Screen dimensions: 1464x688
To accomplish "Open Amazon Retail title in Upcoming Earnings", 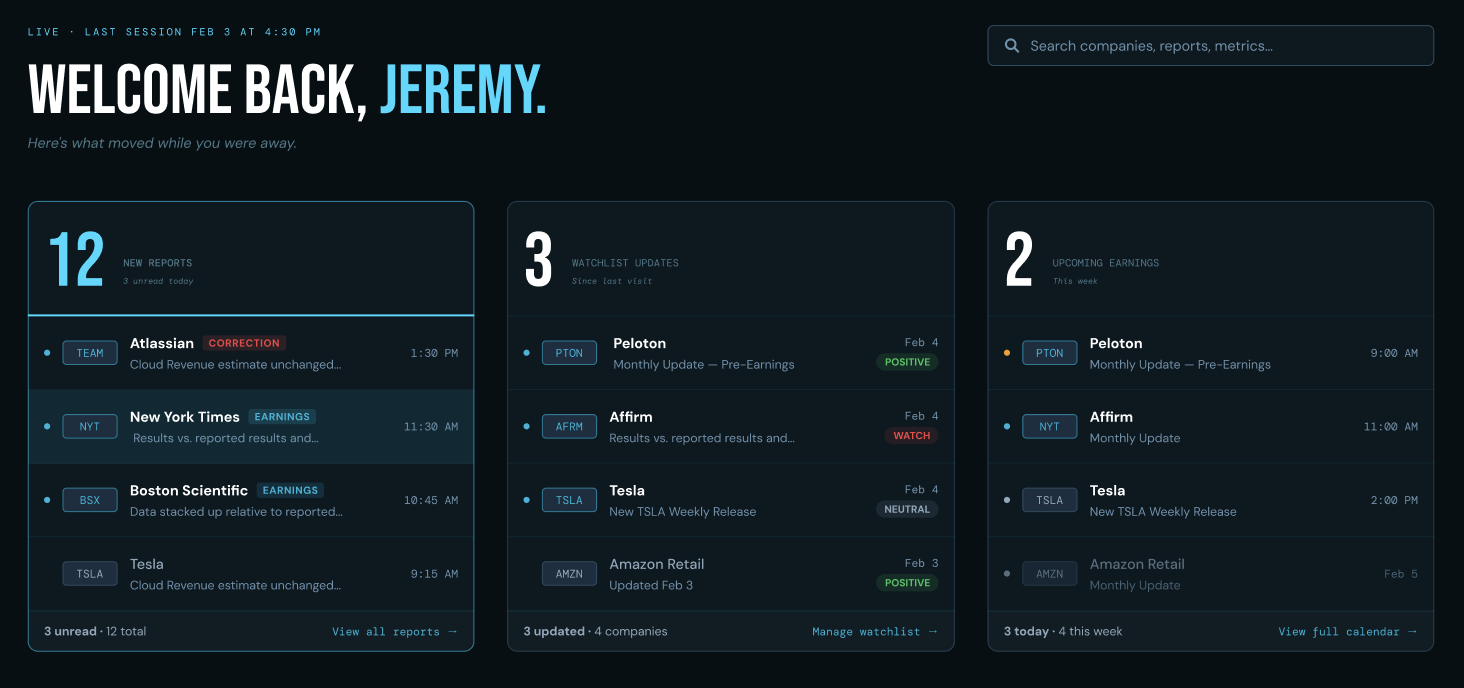I will [1137, 564].
